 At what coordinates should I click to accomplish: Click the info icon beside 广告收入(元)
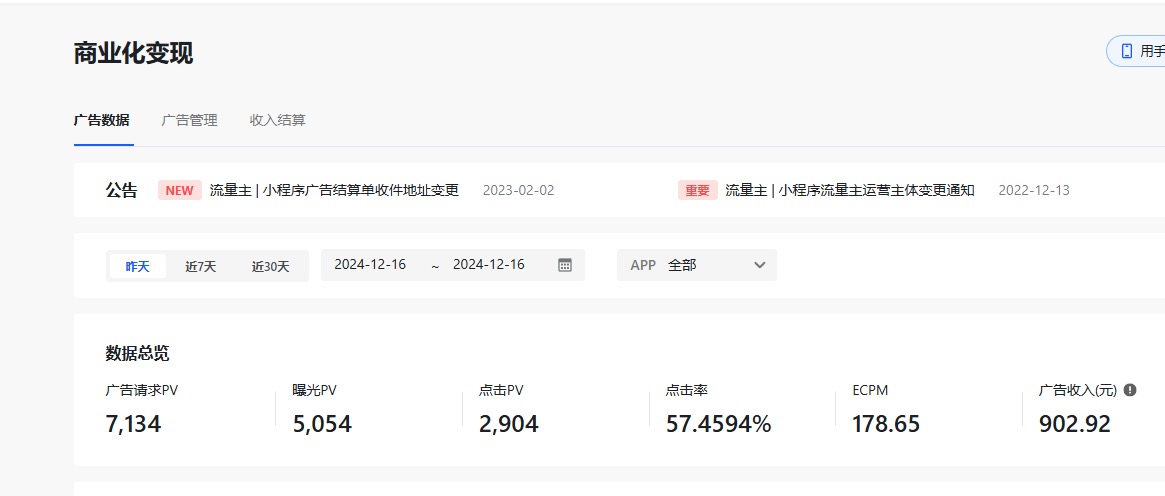[1130, 390]
